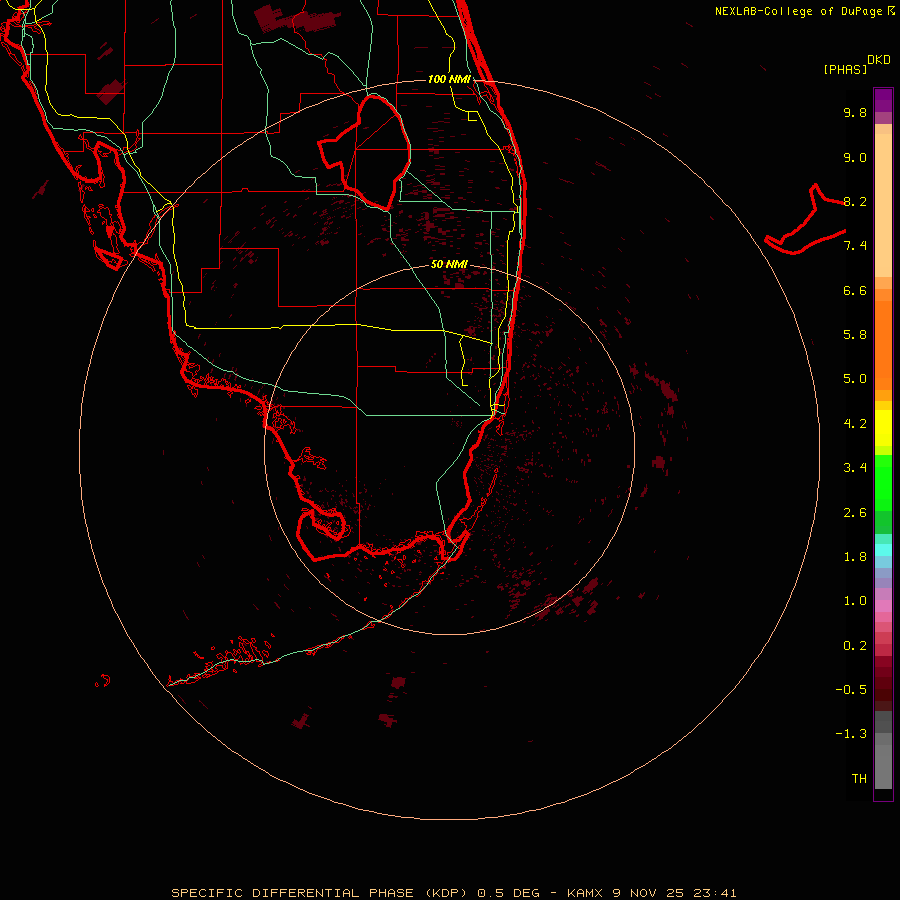Click the bright green color bar segment
Screen dimensions: 900x900
(883, 483)
